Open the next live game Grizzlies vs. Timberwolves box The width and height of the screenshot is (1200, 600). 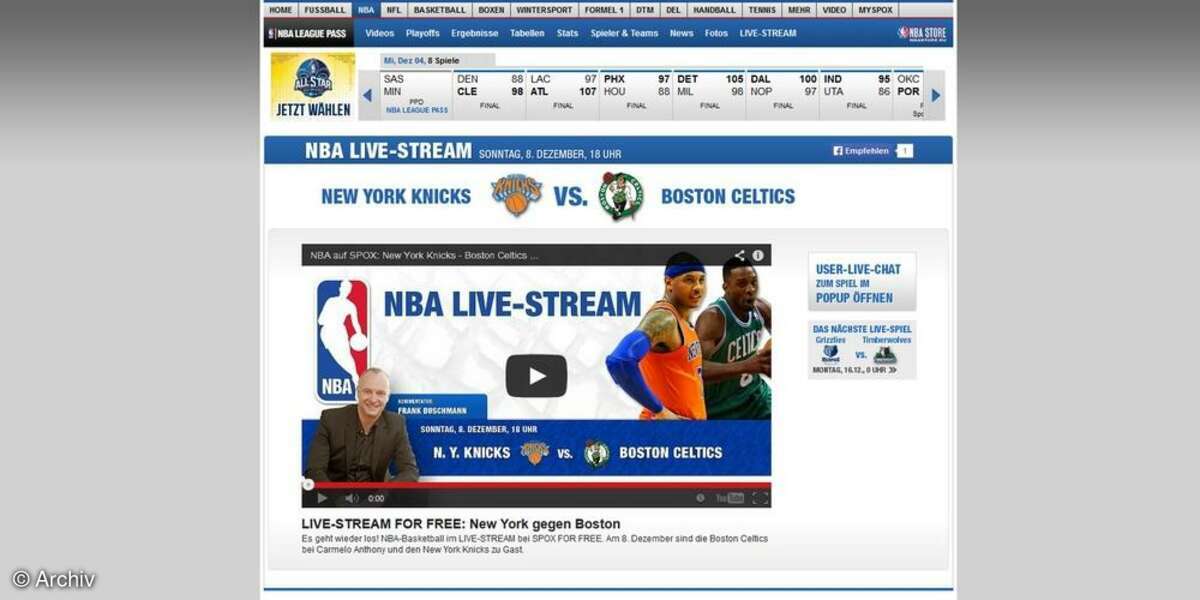pos(862,349)
